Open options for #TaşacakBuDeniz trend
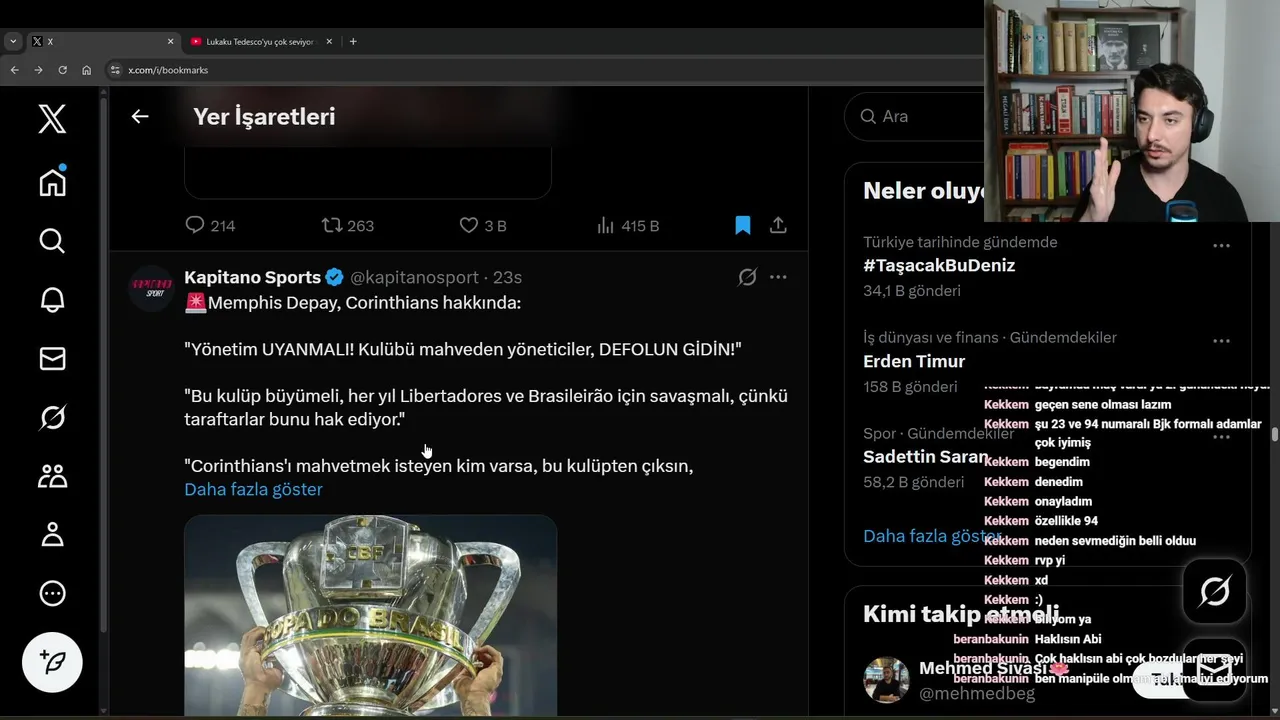 click(x=1221, y=245)
